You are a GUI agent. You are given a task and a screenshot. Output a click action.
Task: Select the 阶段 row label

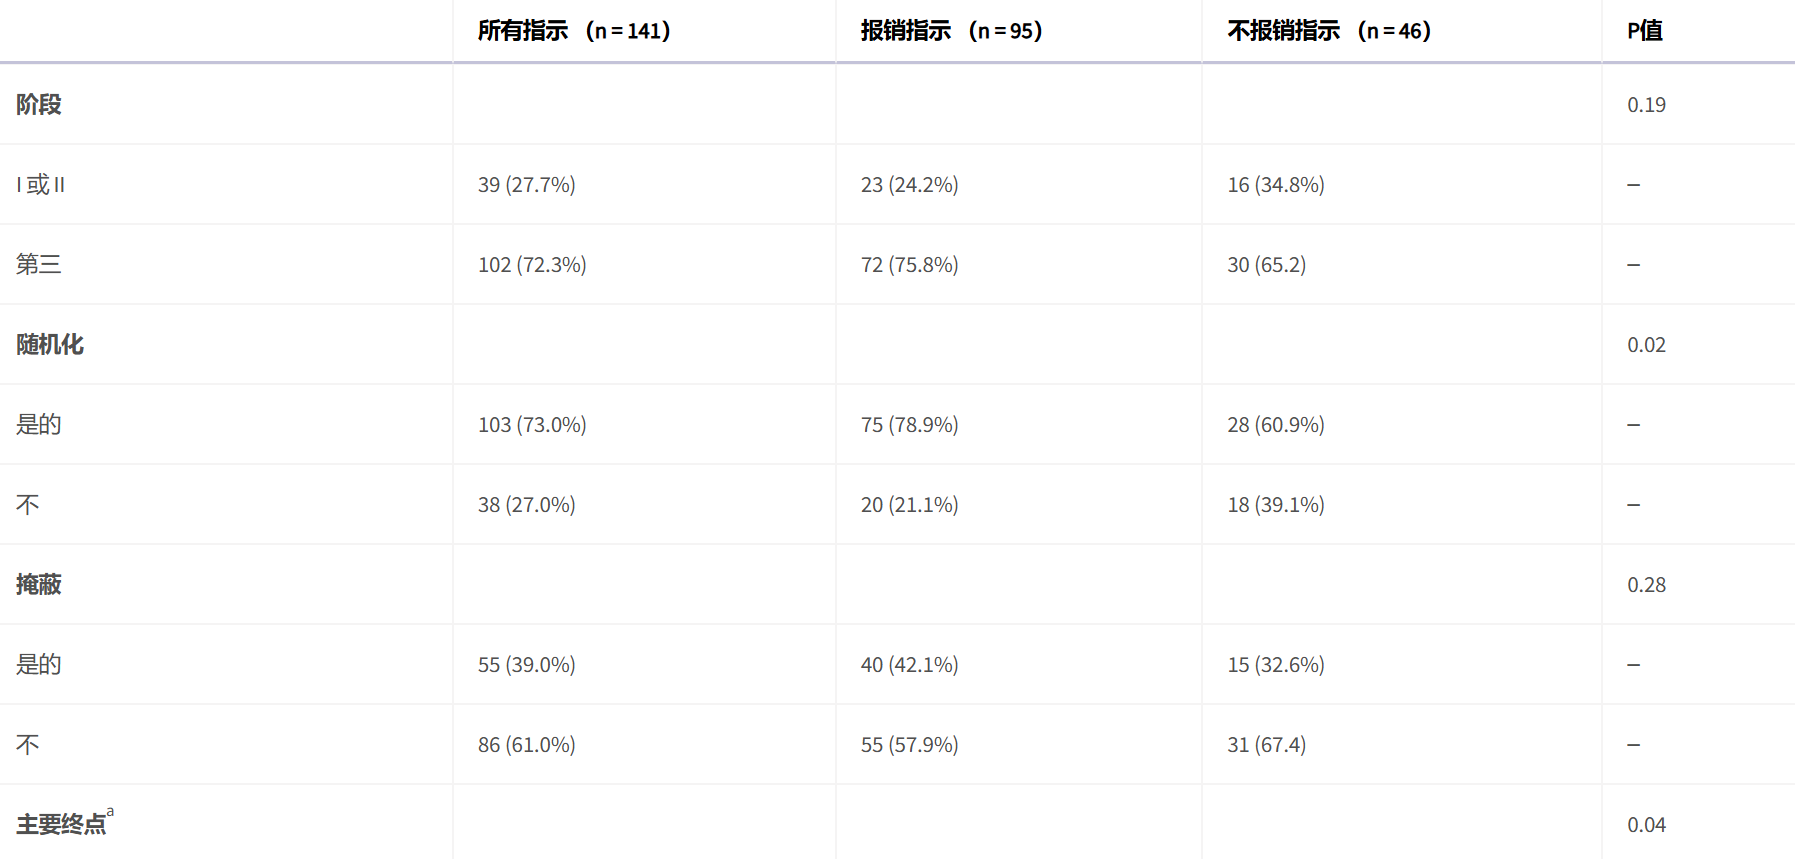point(39,104)
